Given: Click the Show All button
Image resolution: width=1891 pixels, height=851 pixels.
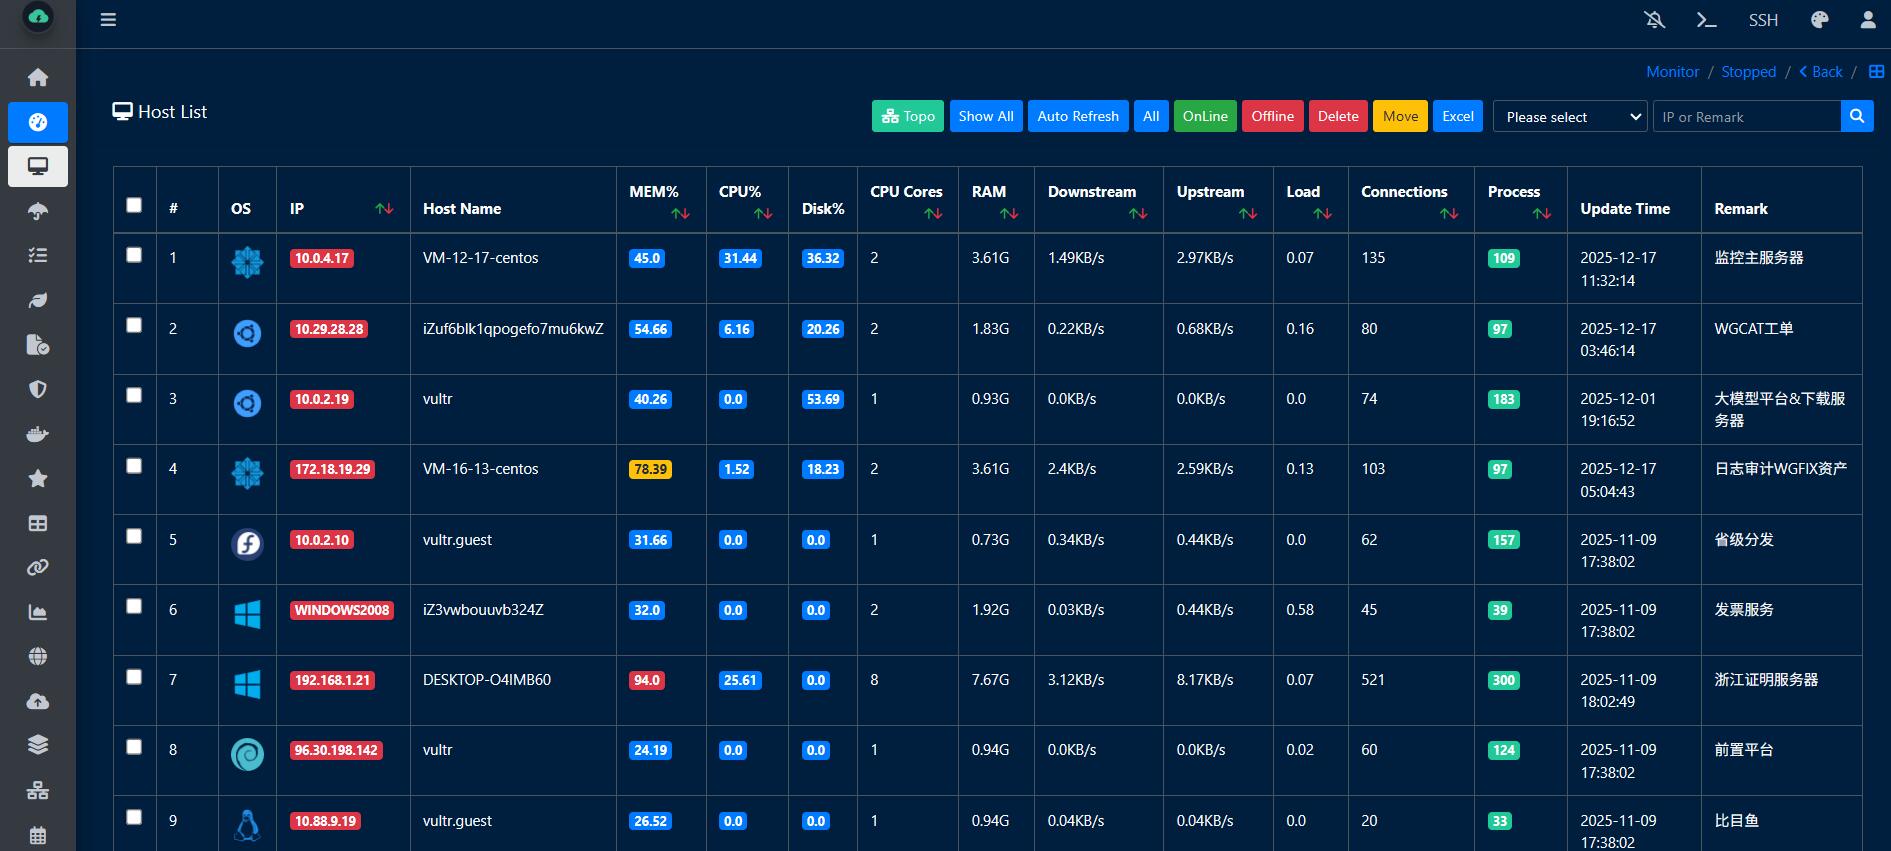Looking at the screenshot, I should (986, 116).
